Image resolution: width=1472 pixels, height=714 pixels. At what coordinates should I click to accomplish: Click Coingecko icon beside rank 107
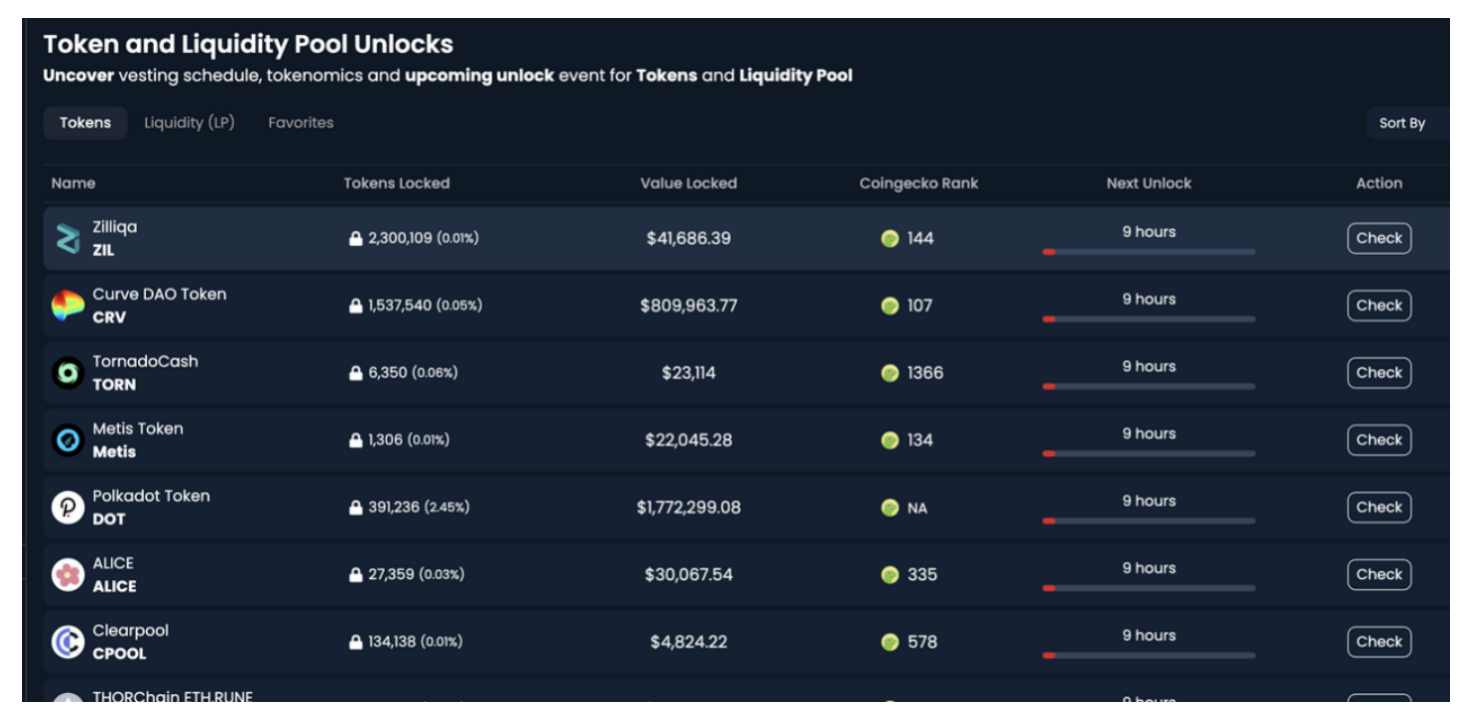click(x=890, y=306)
